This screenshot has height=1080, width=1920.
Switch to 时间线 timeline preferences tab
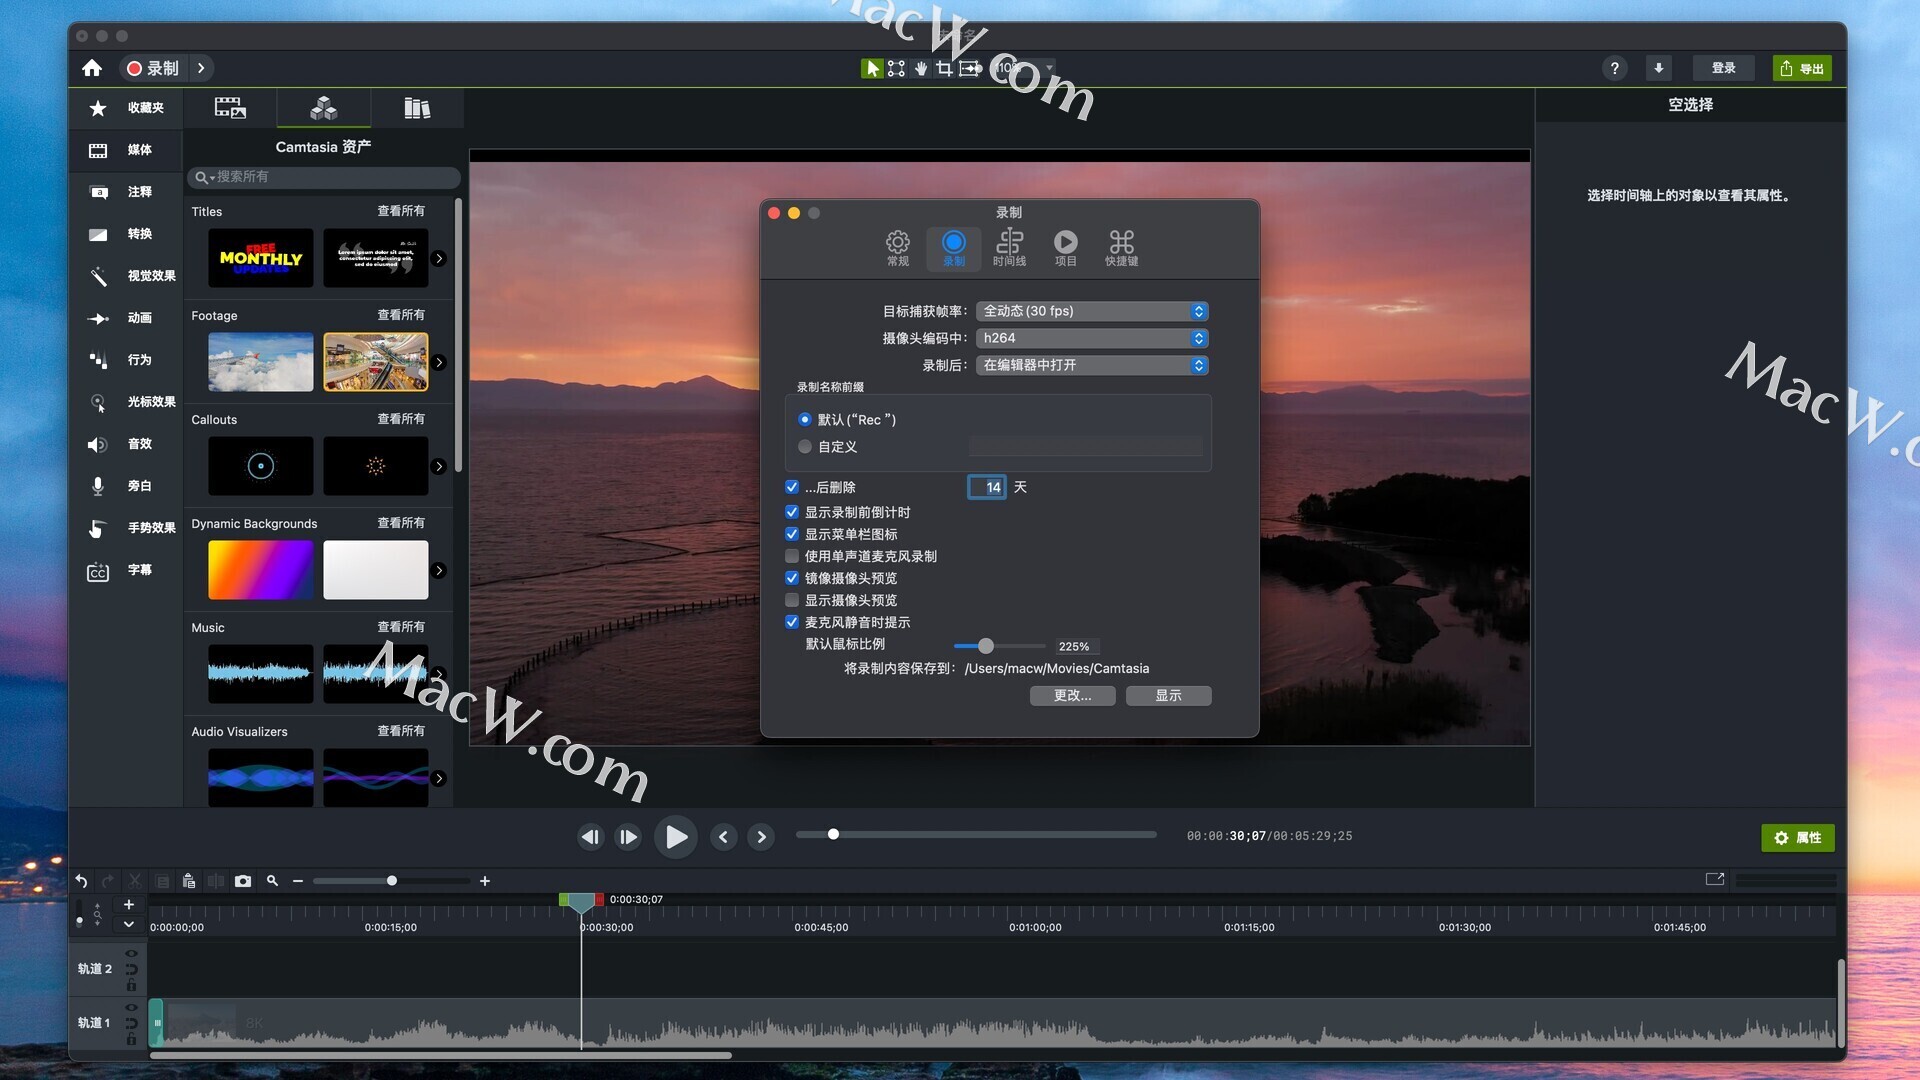[1009, 247]
